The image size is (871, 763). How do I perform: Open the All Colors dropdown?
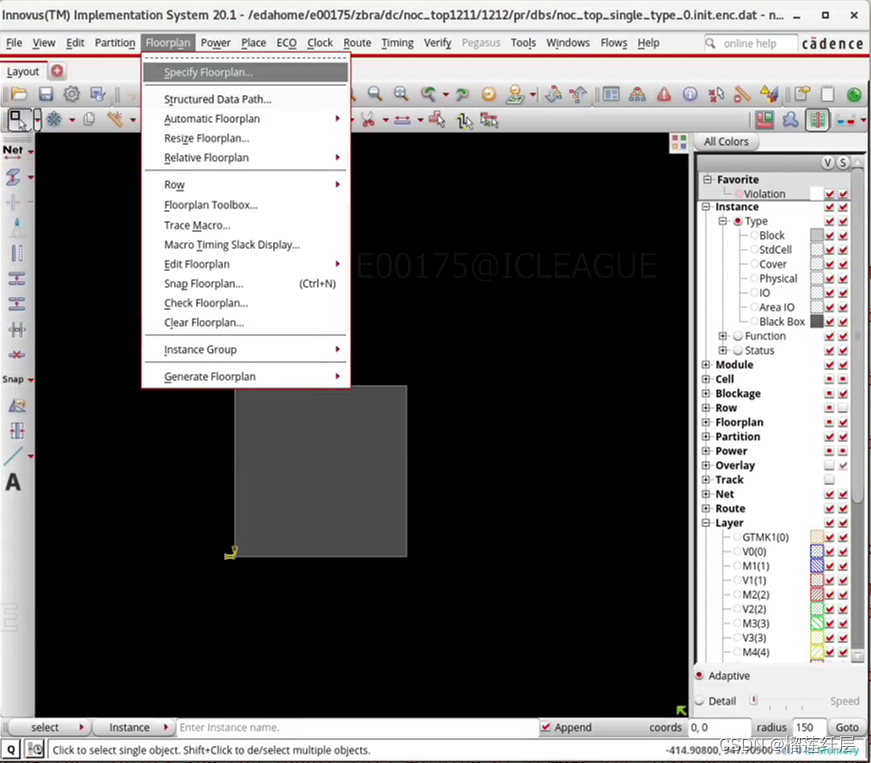pyautogui.click(x=726, y=141)
